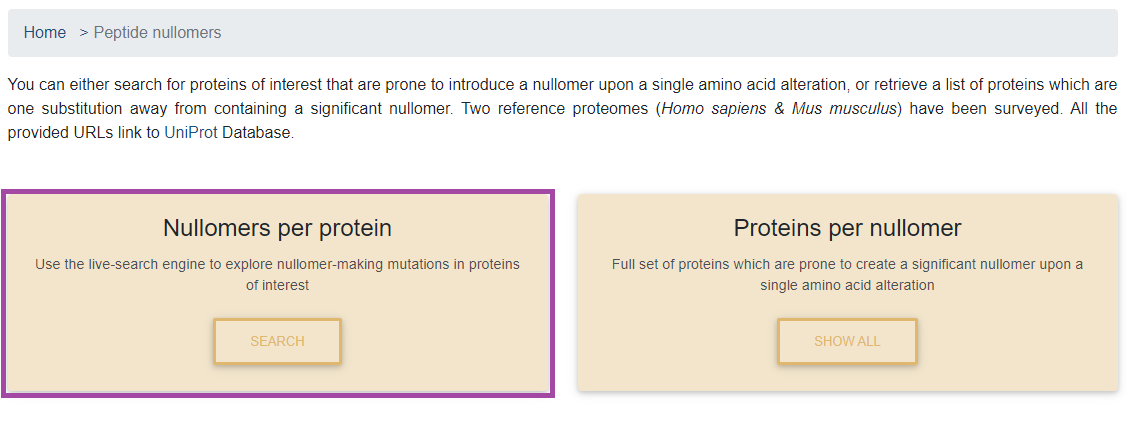This screenshot has width=1130, height=426.
Task: Click the live-search engine description text
Action: (x=277, y=275)
